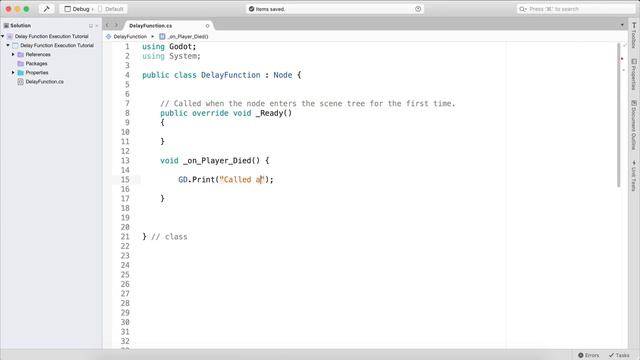Viewport: 640px width, 360px height.
Task: Click the editor vertical scrollbar
Action: (x=619, y=115)
